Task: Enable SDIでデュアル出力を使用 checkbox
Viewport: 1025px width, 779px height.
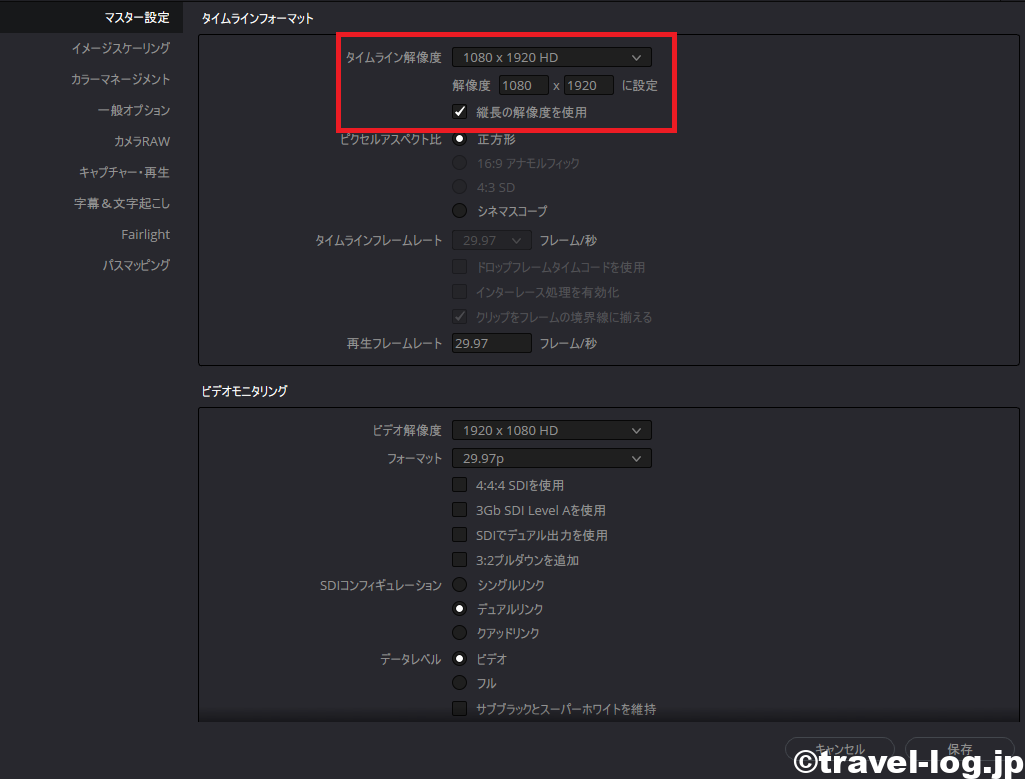Action: point(460,535)
